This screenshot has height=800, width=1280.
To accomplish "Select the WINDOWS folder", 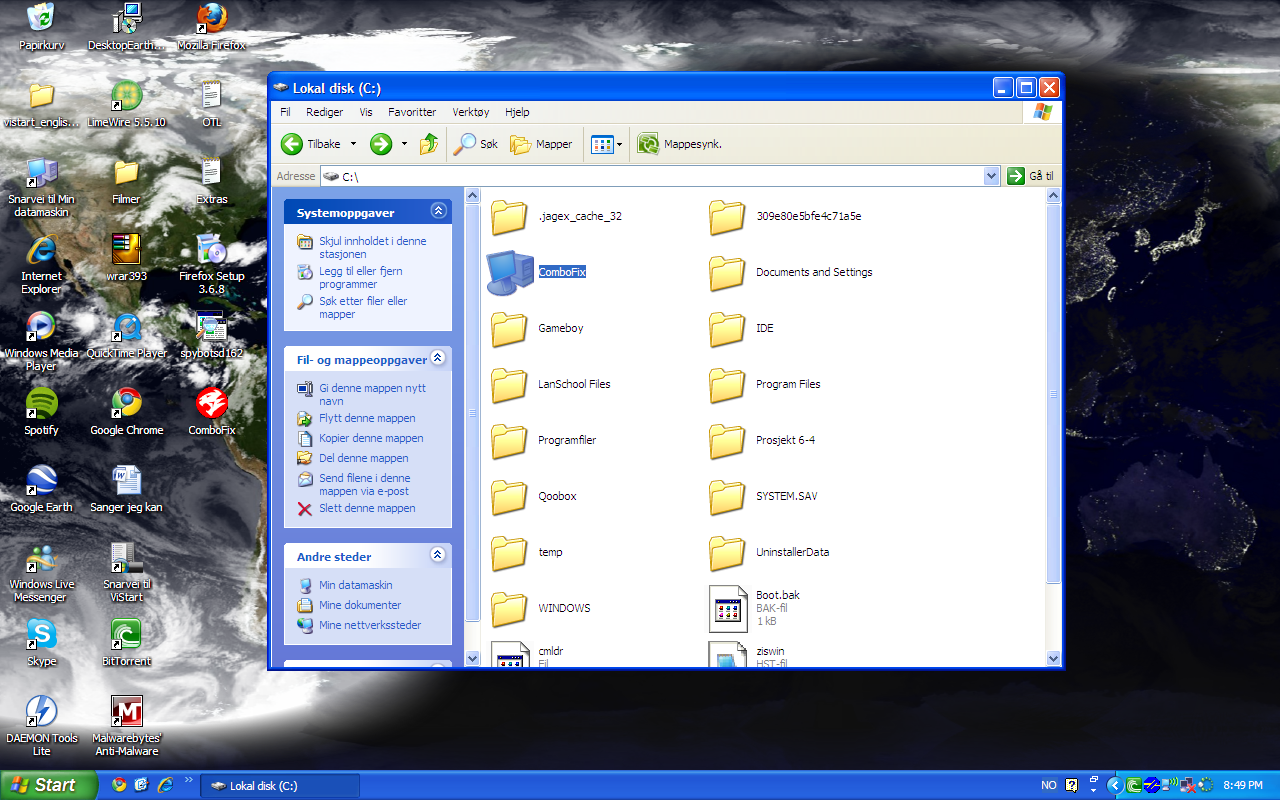I will pyautogui.click(x=510, y=608).
